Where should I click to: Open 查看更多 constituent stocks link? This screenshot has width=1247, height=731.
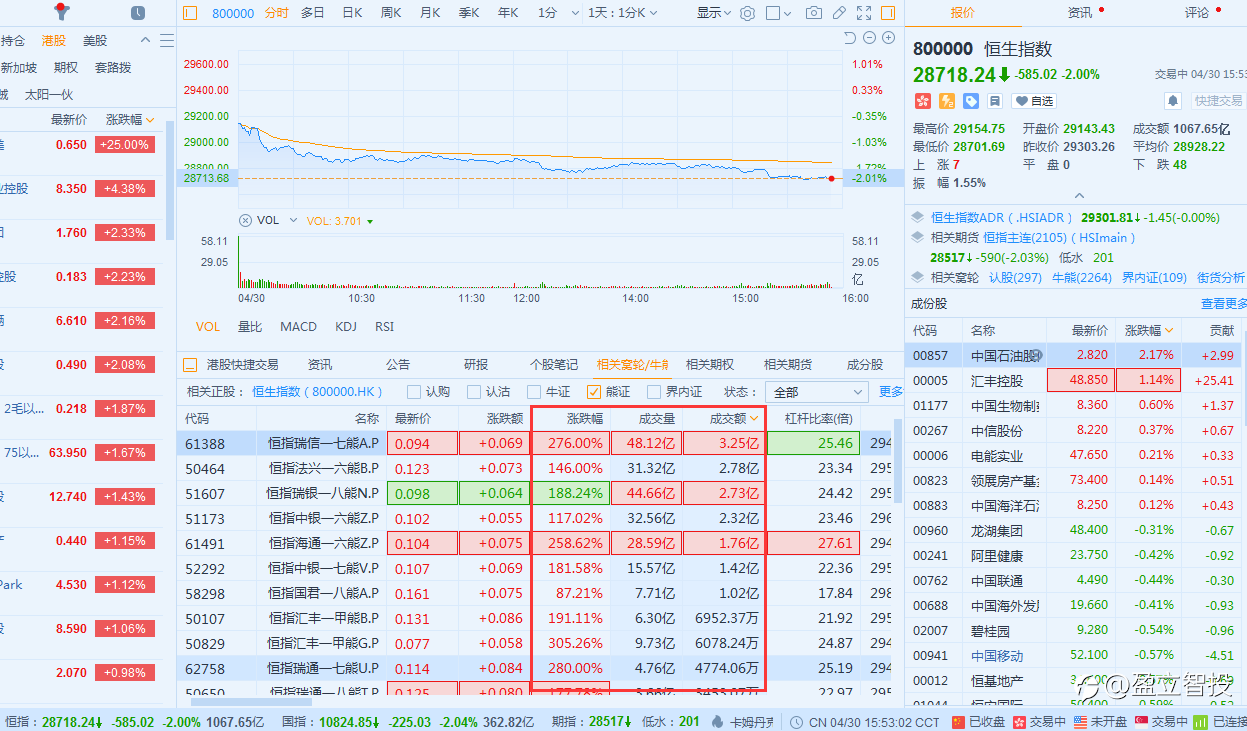(x=1223, y=304)
